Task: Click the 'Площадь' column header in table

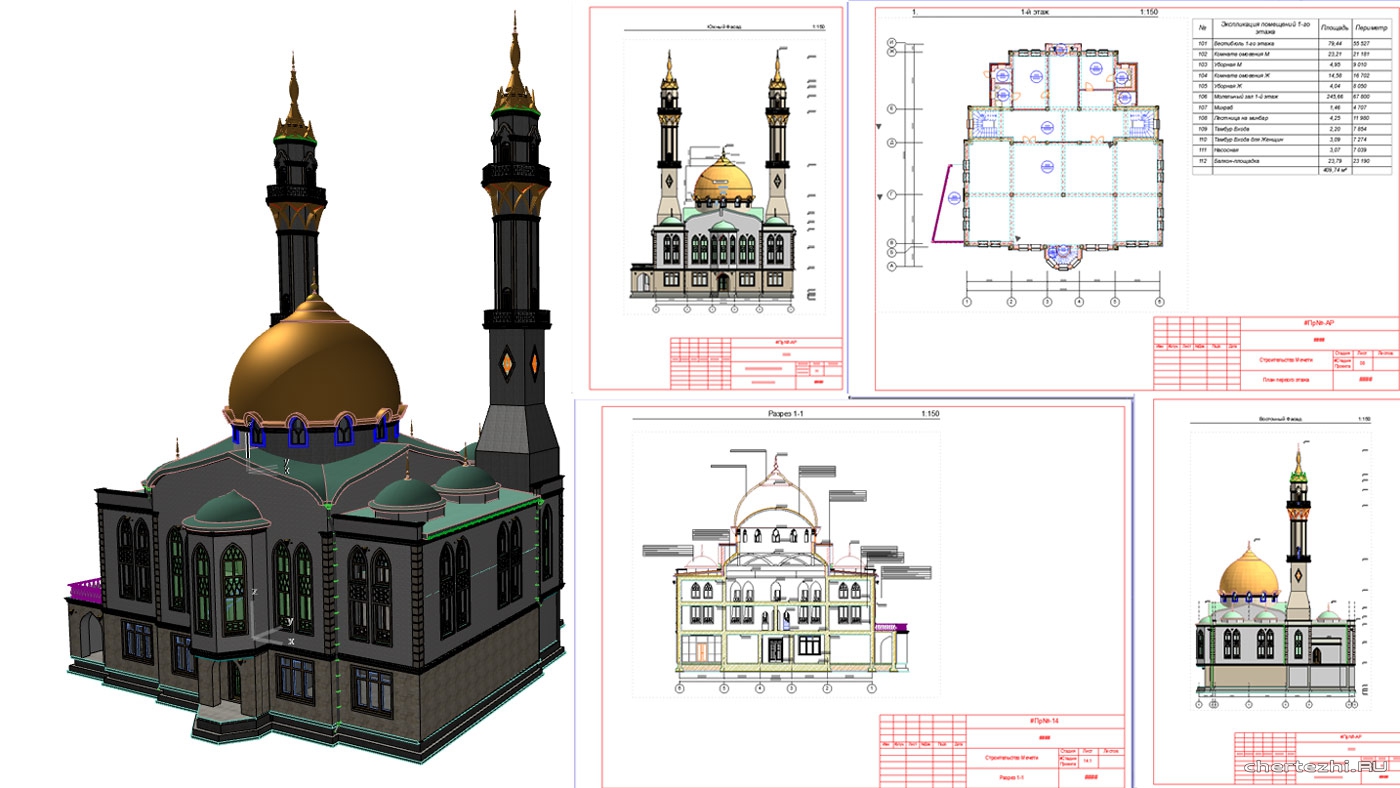Action: 1333,26
